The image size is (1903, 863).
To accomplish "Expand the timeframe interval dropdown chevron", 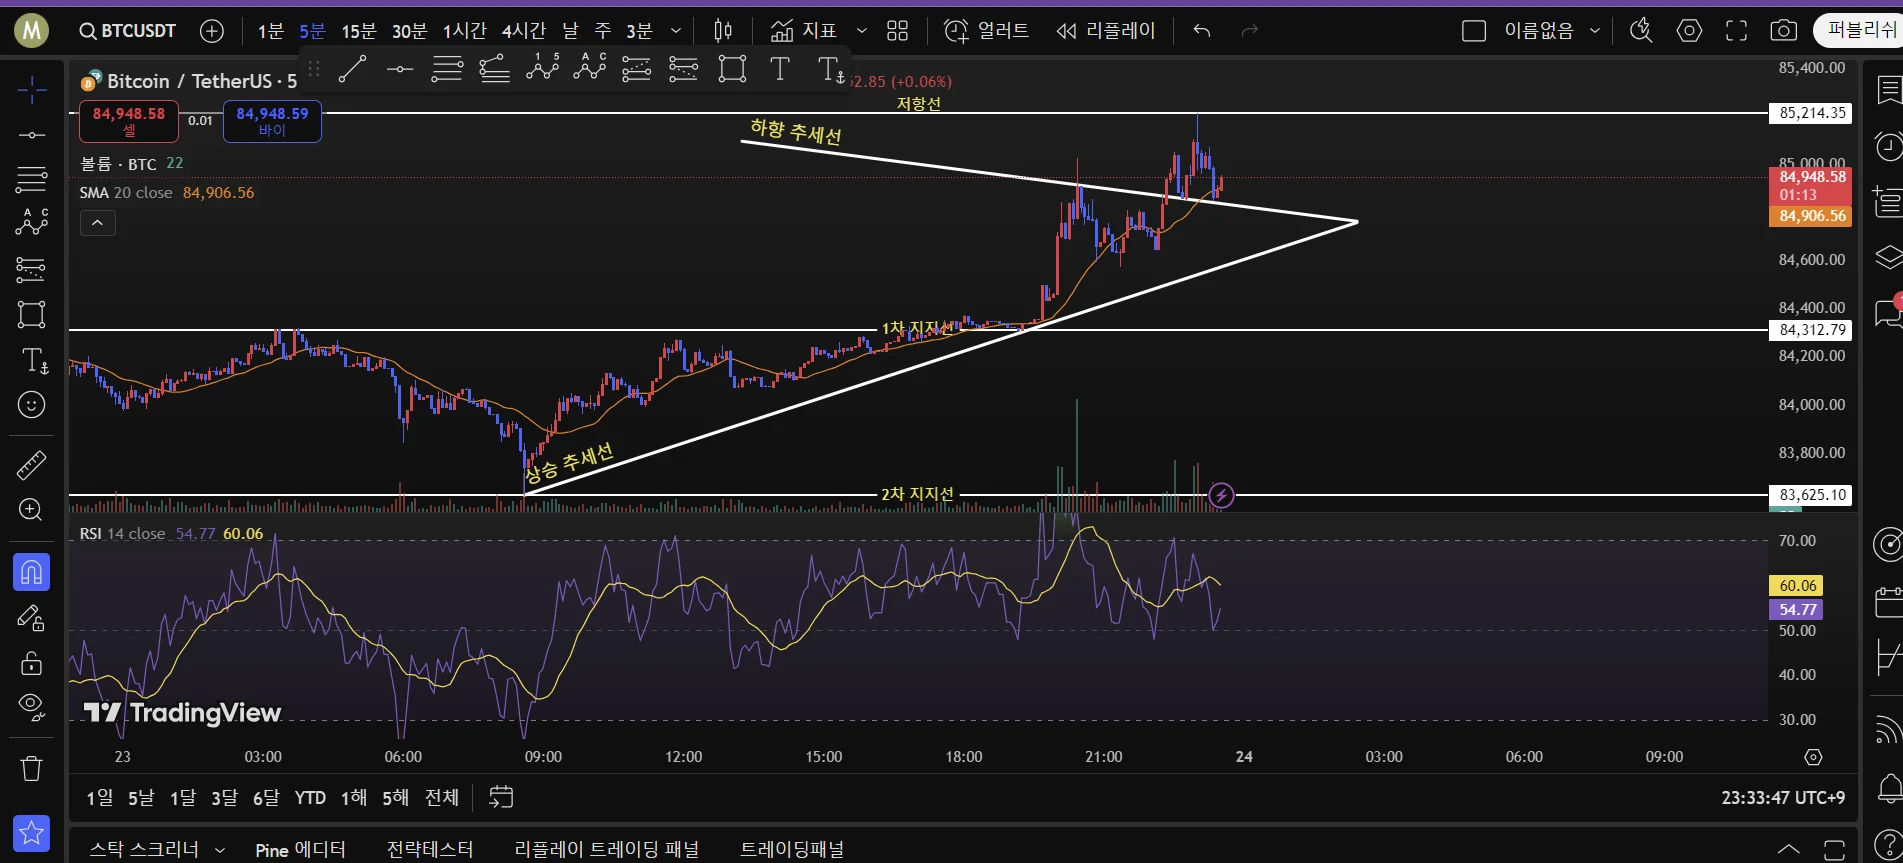I will (x=676, y=31).
